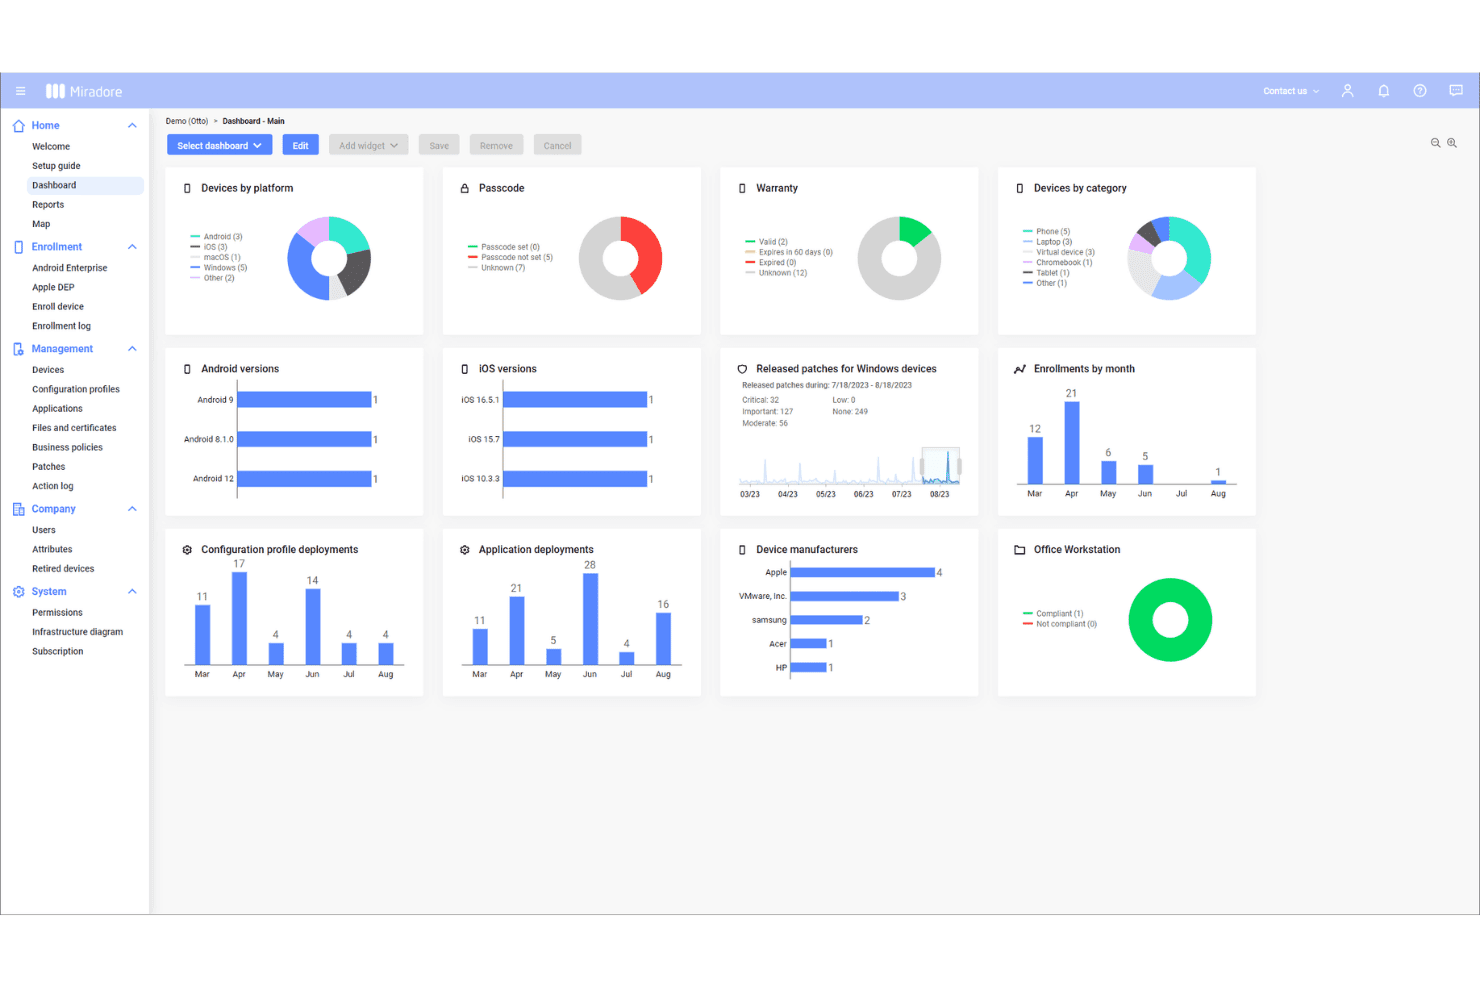
Task: Click the Remove button
Action: click(496, 146)
